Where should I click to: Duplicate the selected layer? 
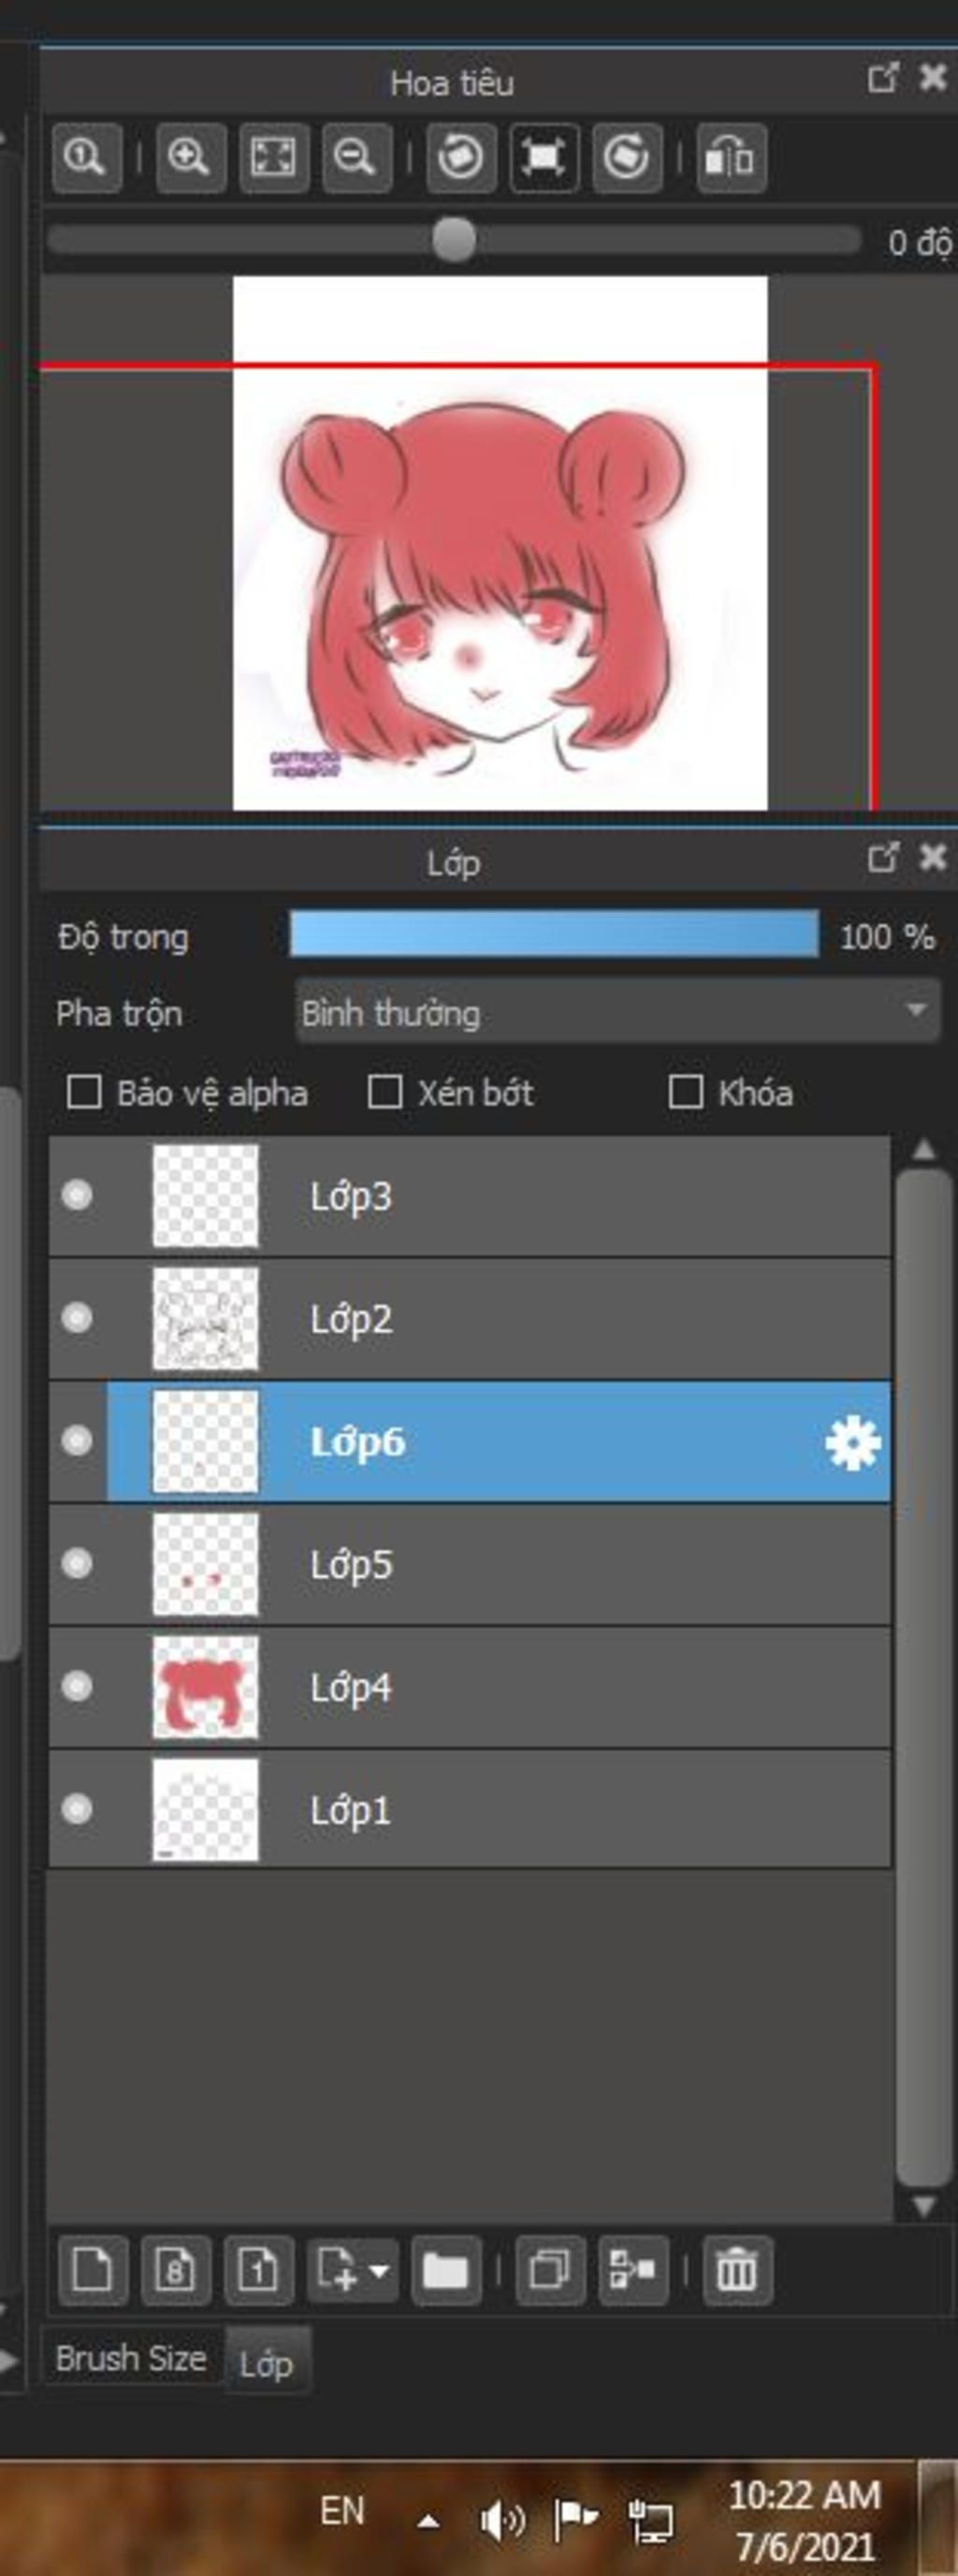pos(550,2269)
